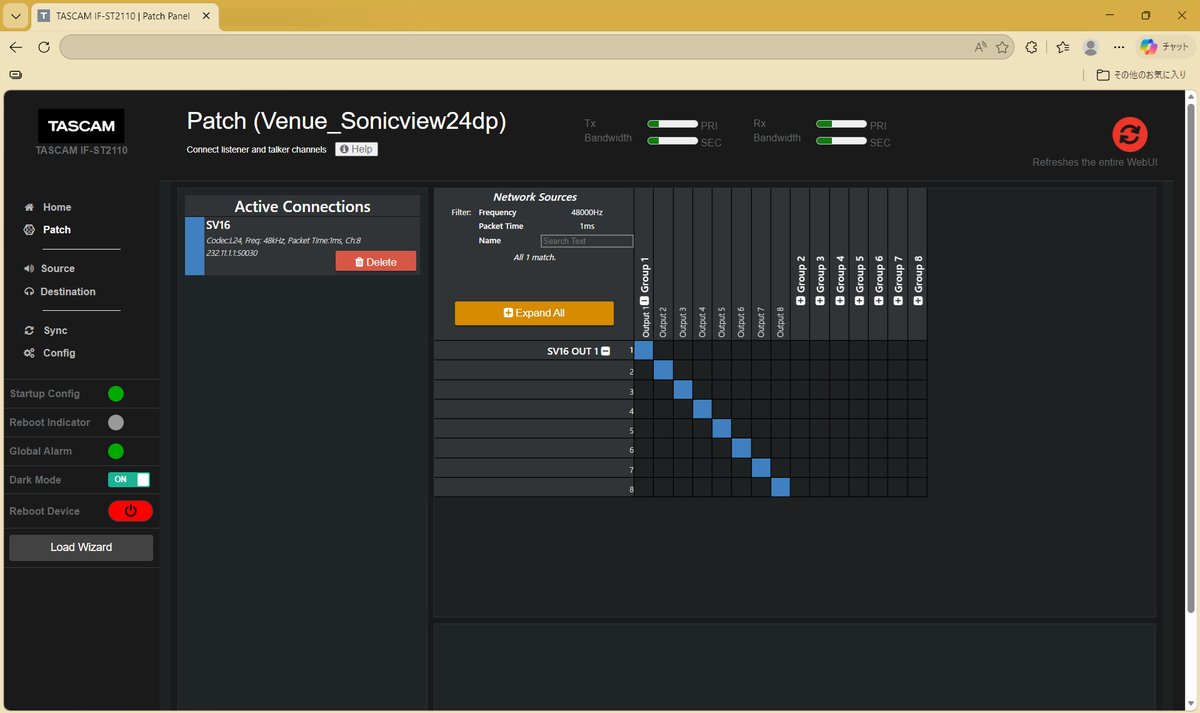Open the browser extensions icon
This screenshot has width=1200, height=713.
click(x=1033, y=47)
